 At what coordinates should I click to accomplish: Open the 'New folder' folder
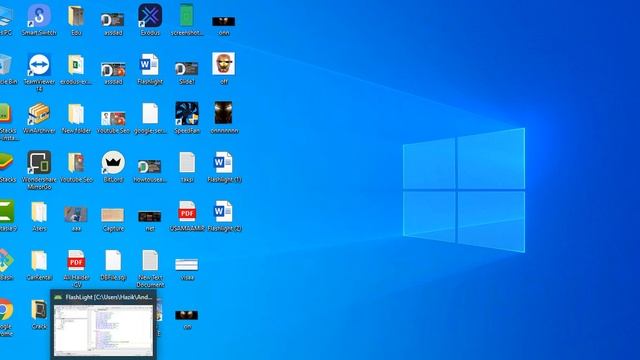(x=76, y=114)
